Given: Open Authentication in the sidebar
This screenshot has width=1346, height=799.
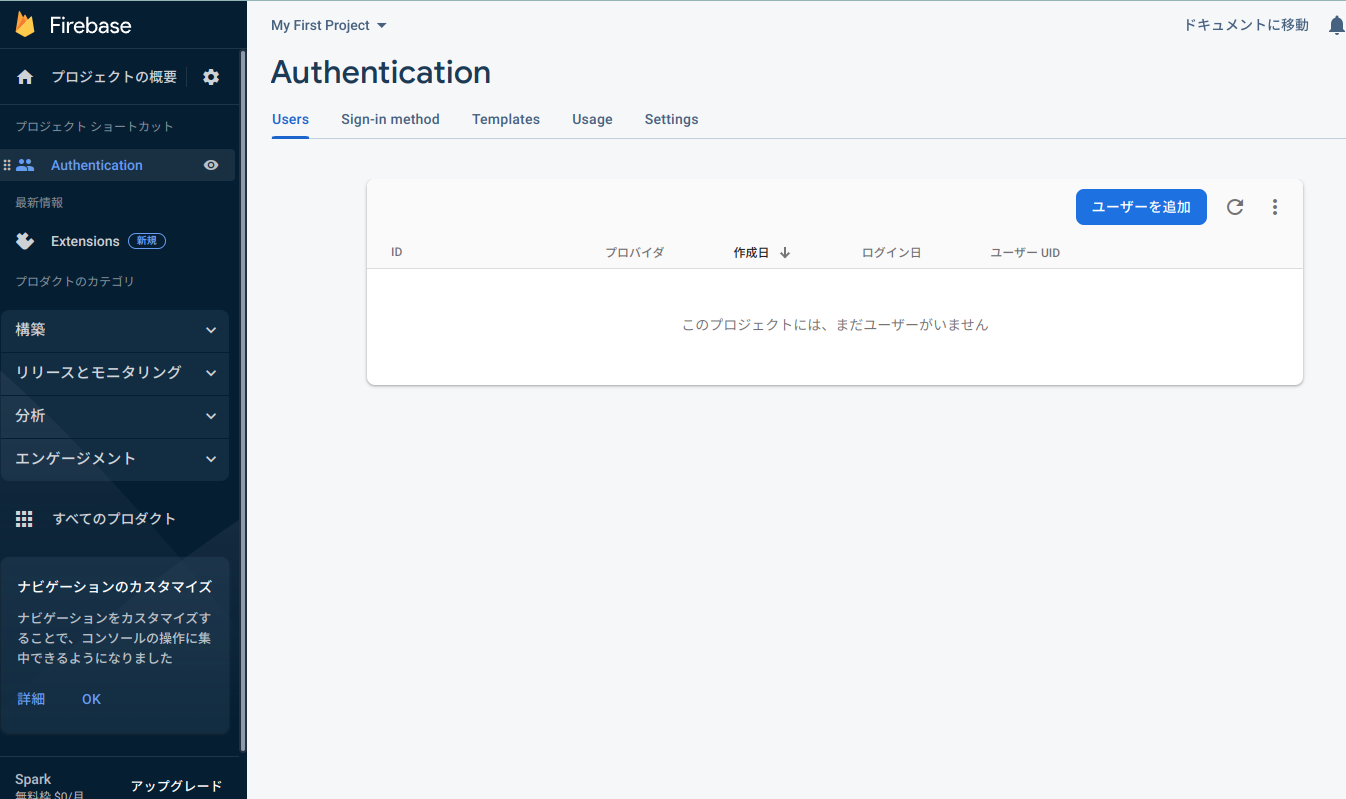Looking at the screenshot, I should tap(97, 165).
